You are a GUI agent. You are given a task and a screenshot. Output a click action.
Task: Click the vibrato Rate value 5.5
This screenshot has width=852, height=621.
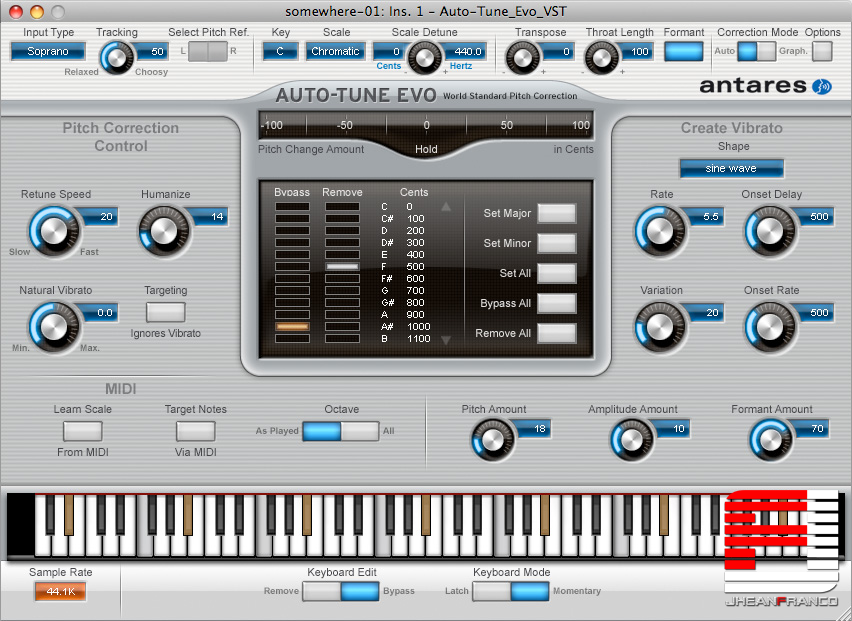click(706, 217)
